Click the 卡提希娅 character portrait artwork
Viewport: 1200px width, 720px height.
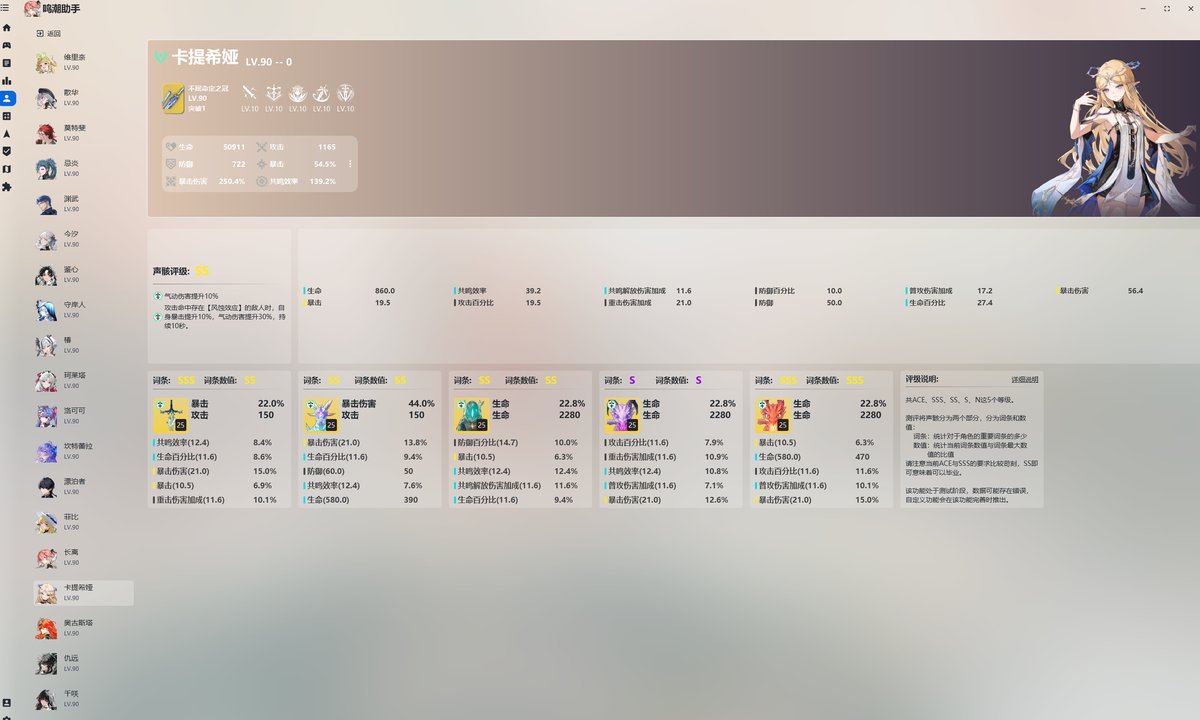click(1113, 136)
